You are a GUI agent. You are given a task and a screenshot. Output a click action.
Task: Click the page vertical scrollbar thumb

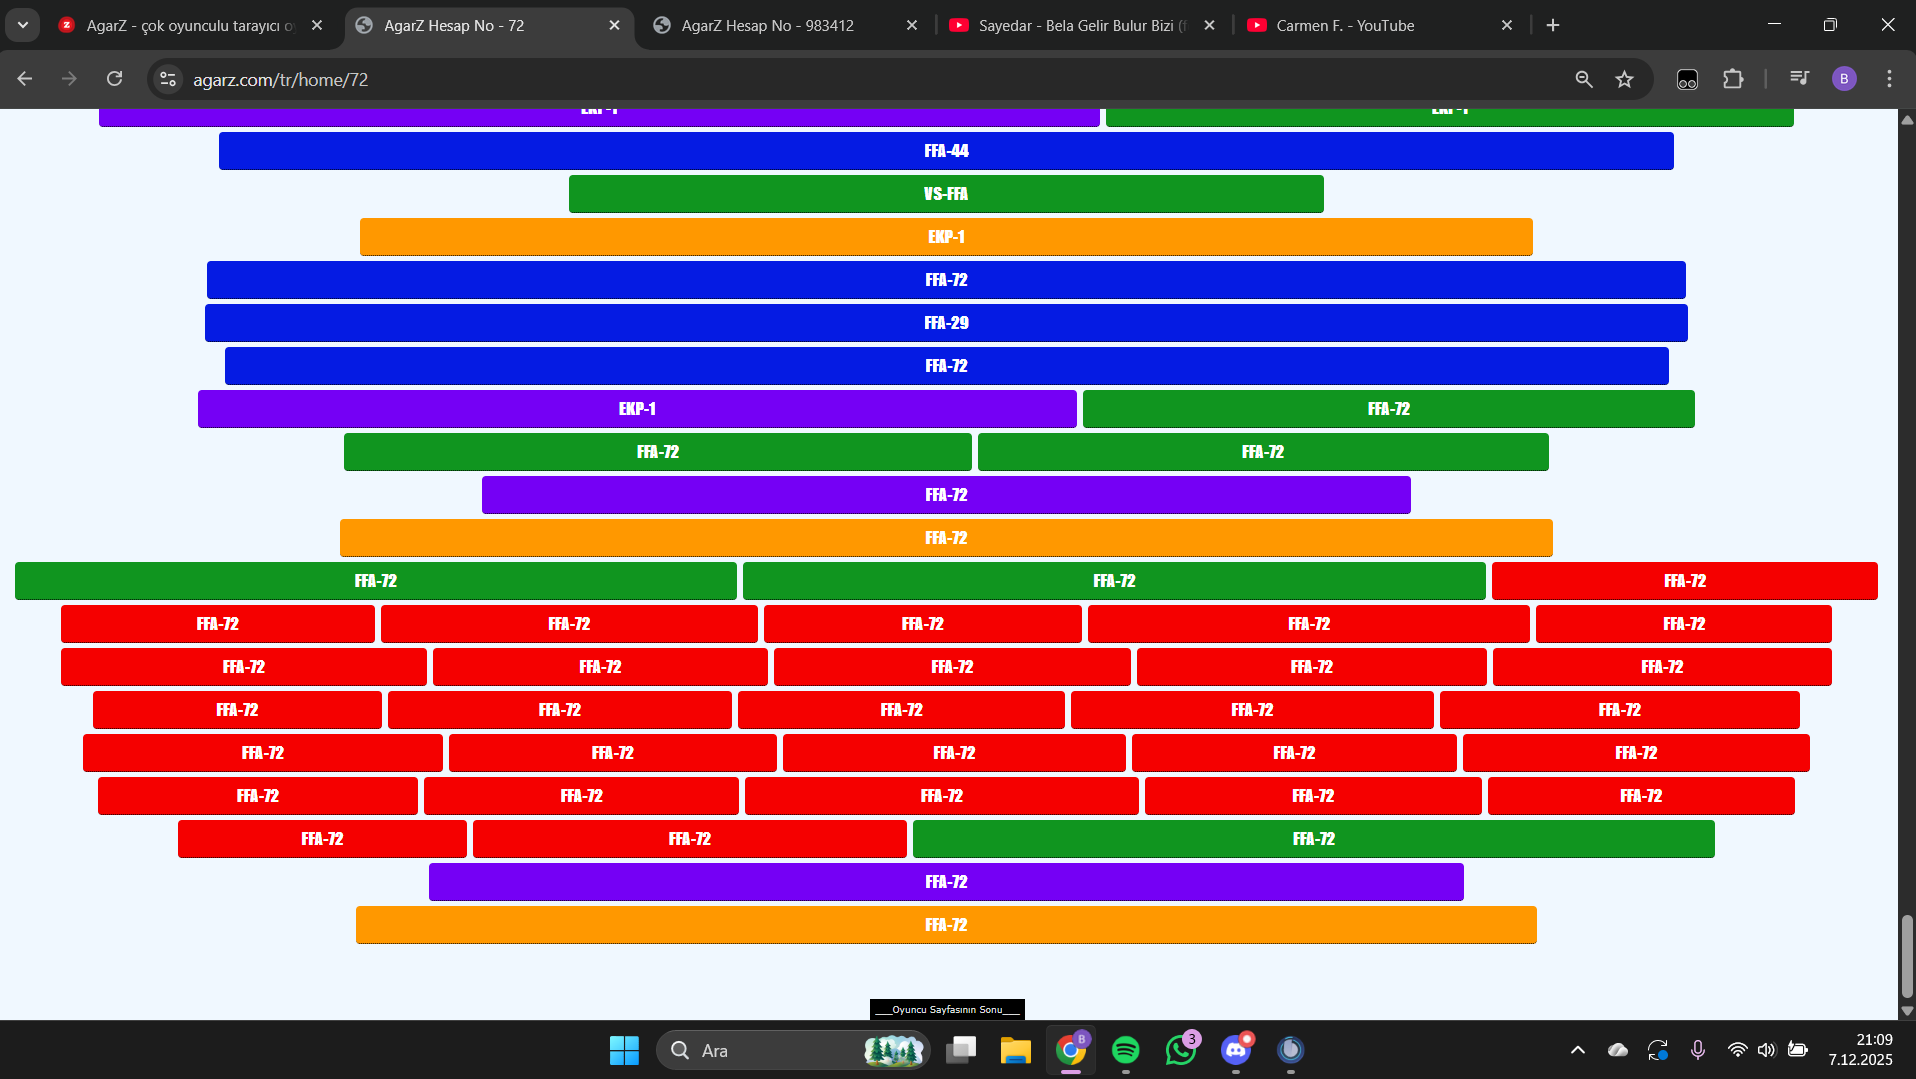click(1907, 955)
